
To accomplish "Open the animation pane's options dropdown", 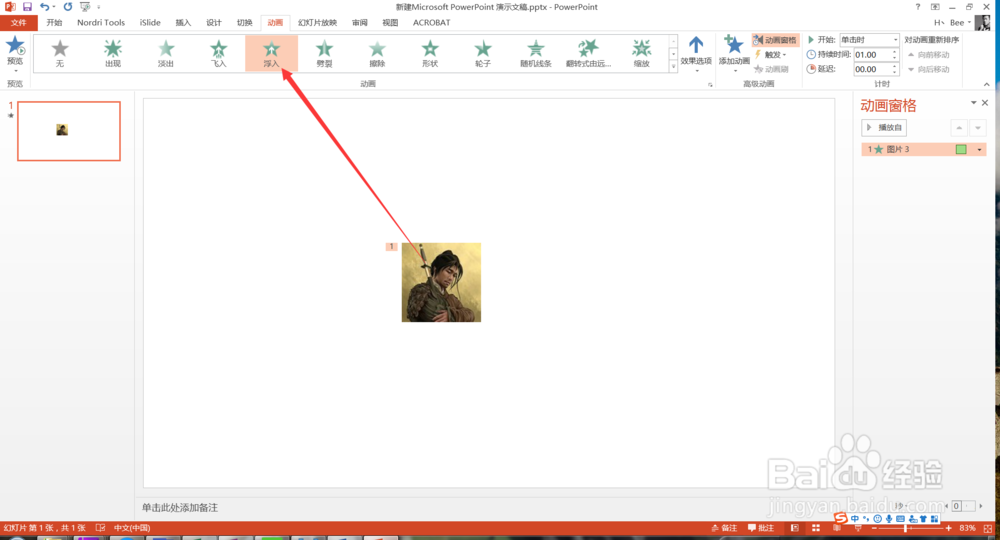I will pyautogui.click(x=973, y=103).
